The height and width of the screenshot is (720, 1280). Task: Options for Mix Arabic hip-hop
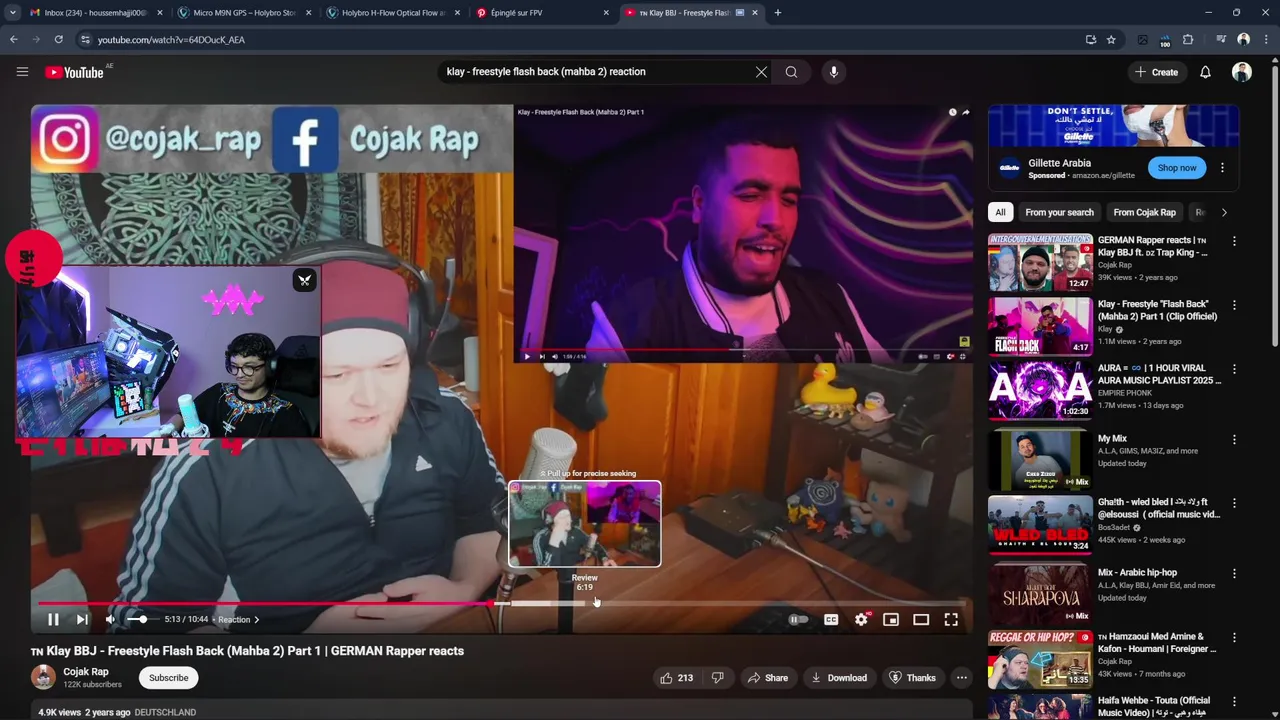[x=1234, y=573]
